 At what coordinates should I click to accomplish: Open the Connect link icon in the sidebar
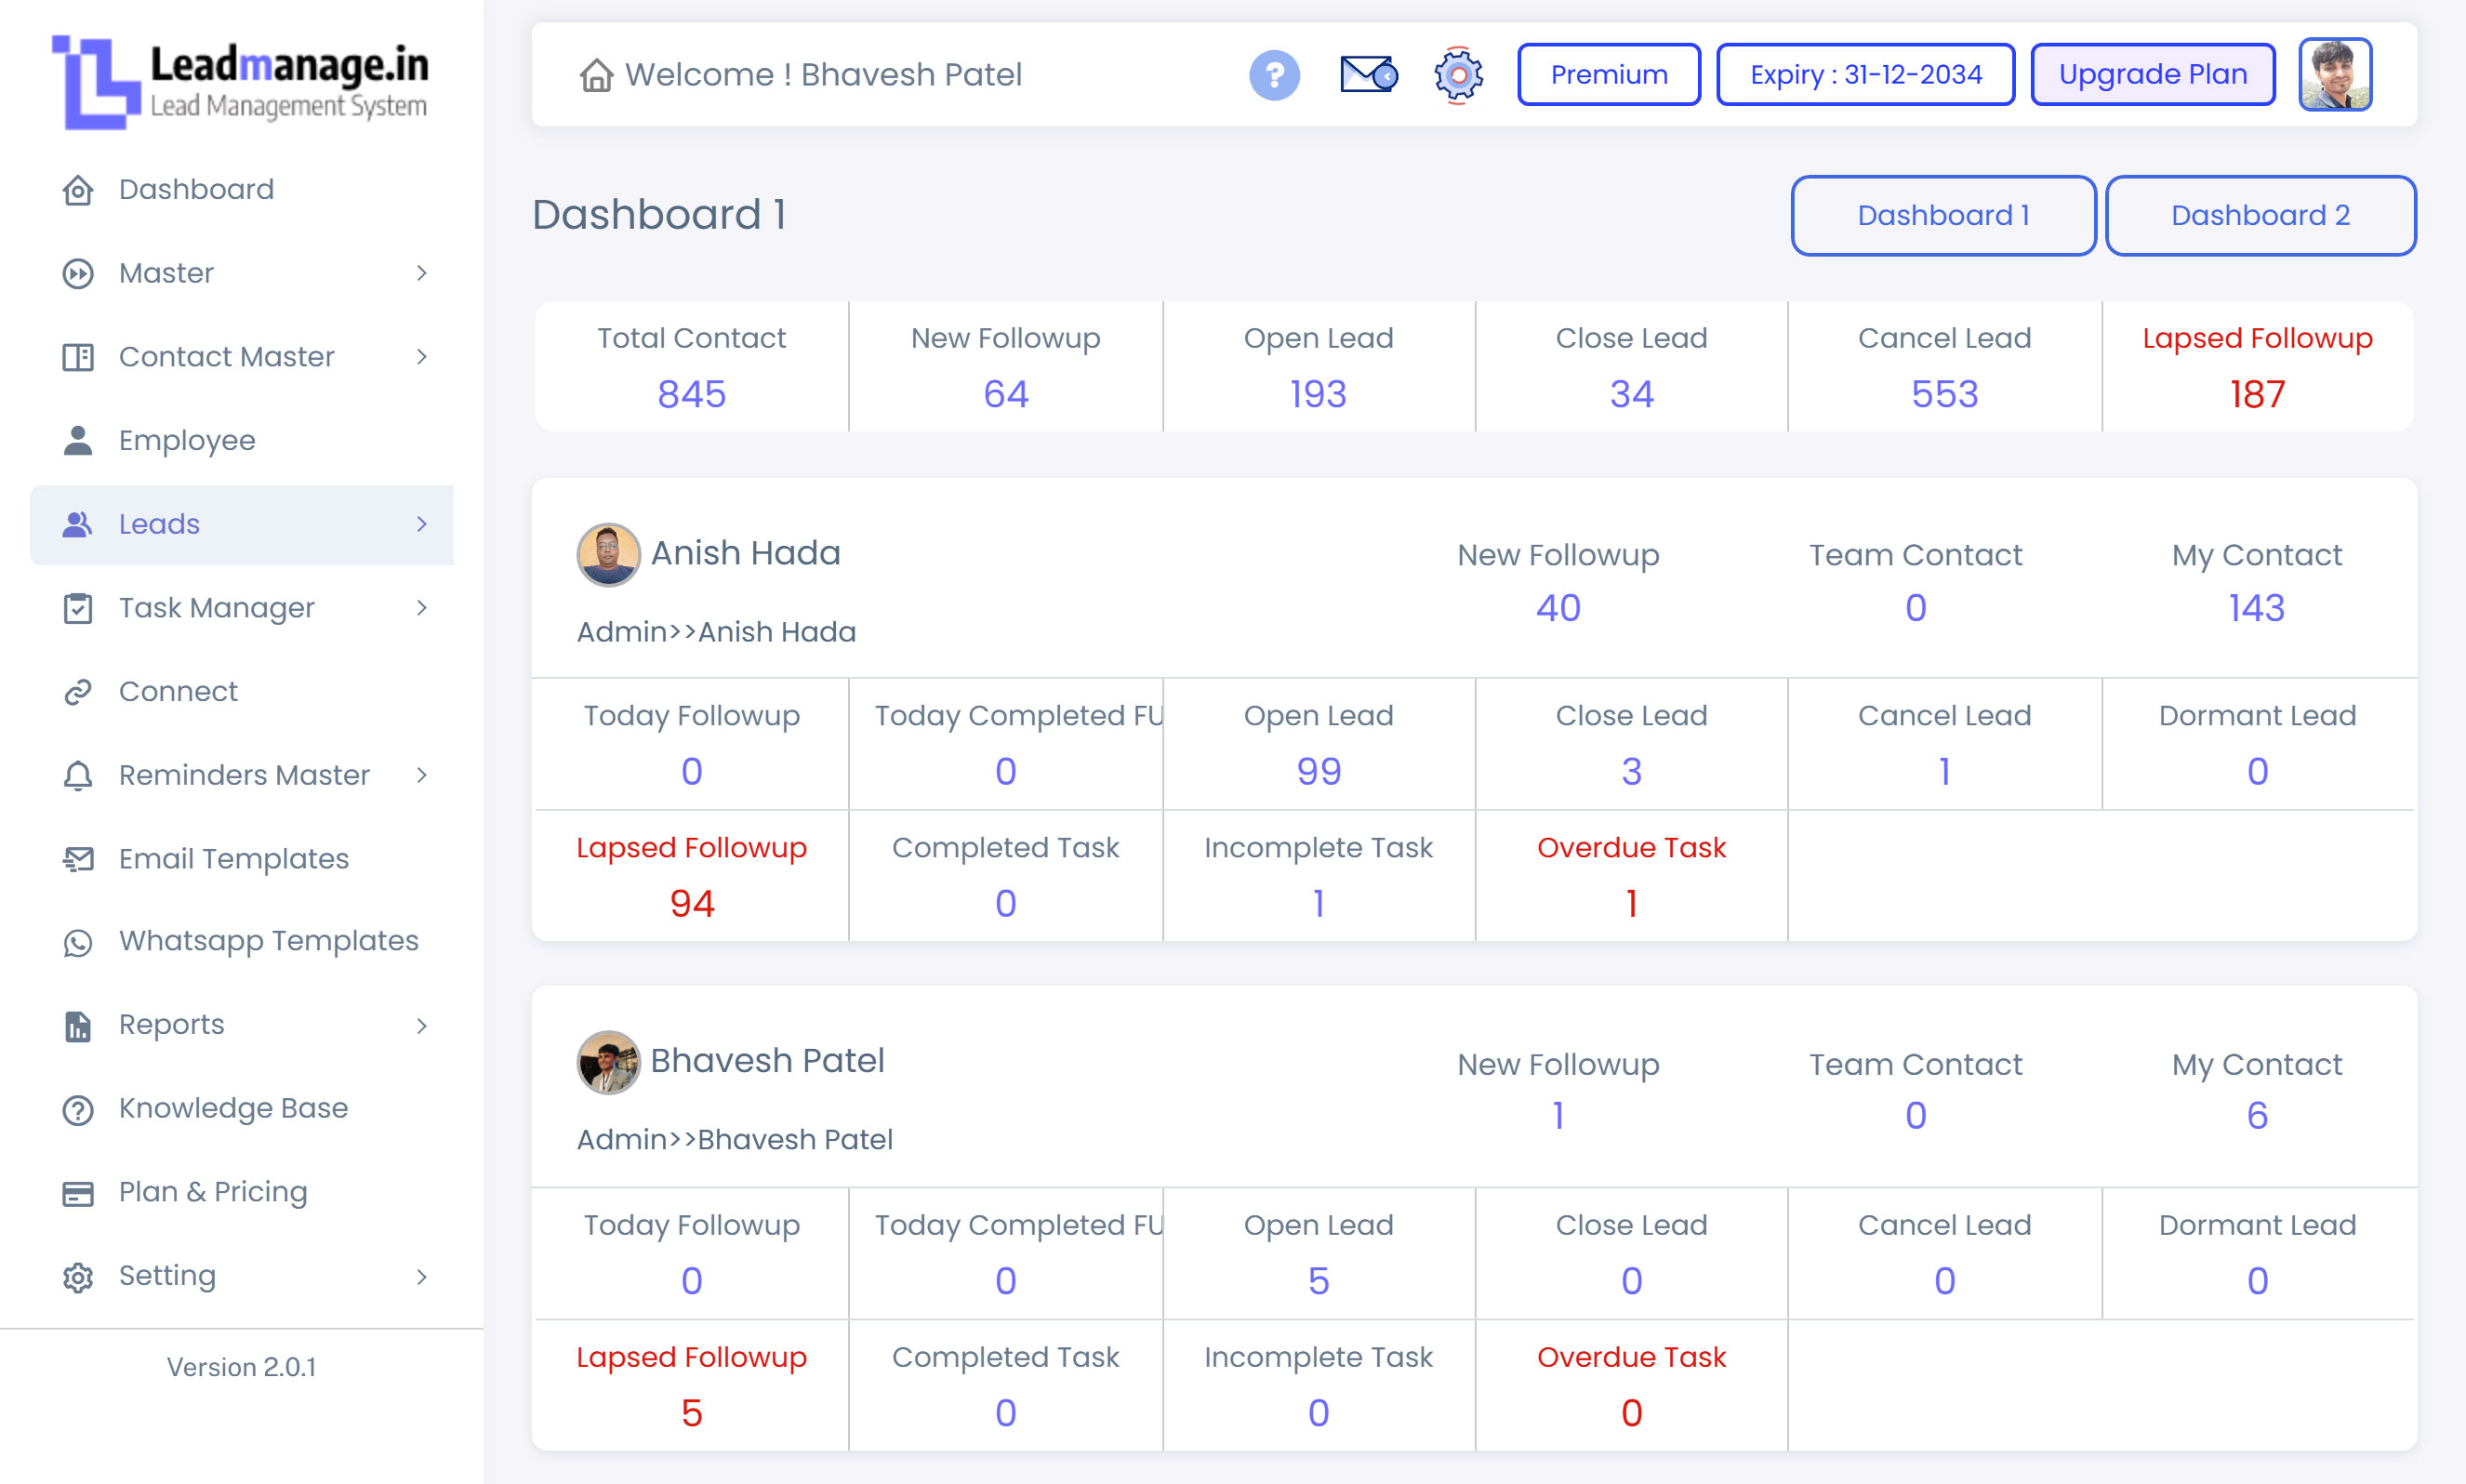point(78,691)
